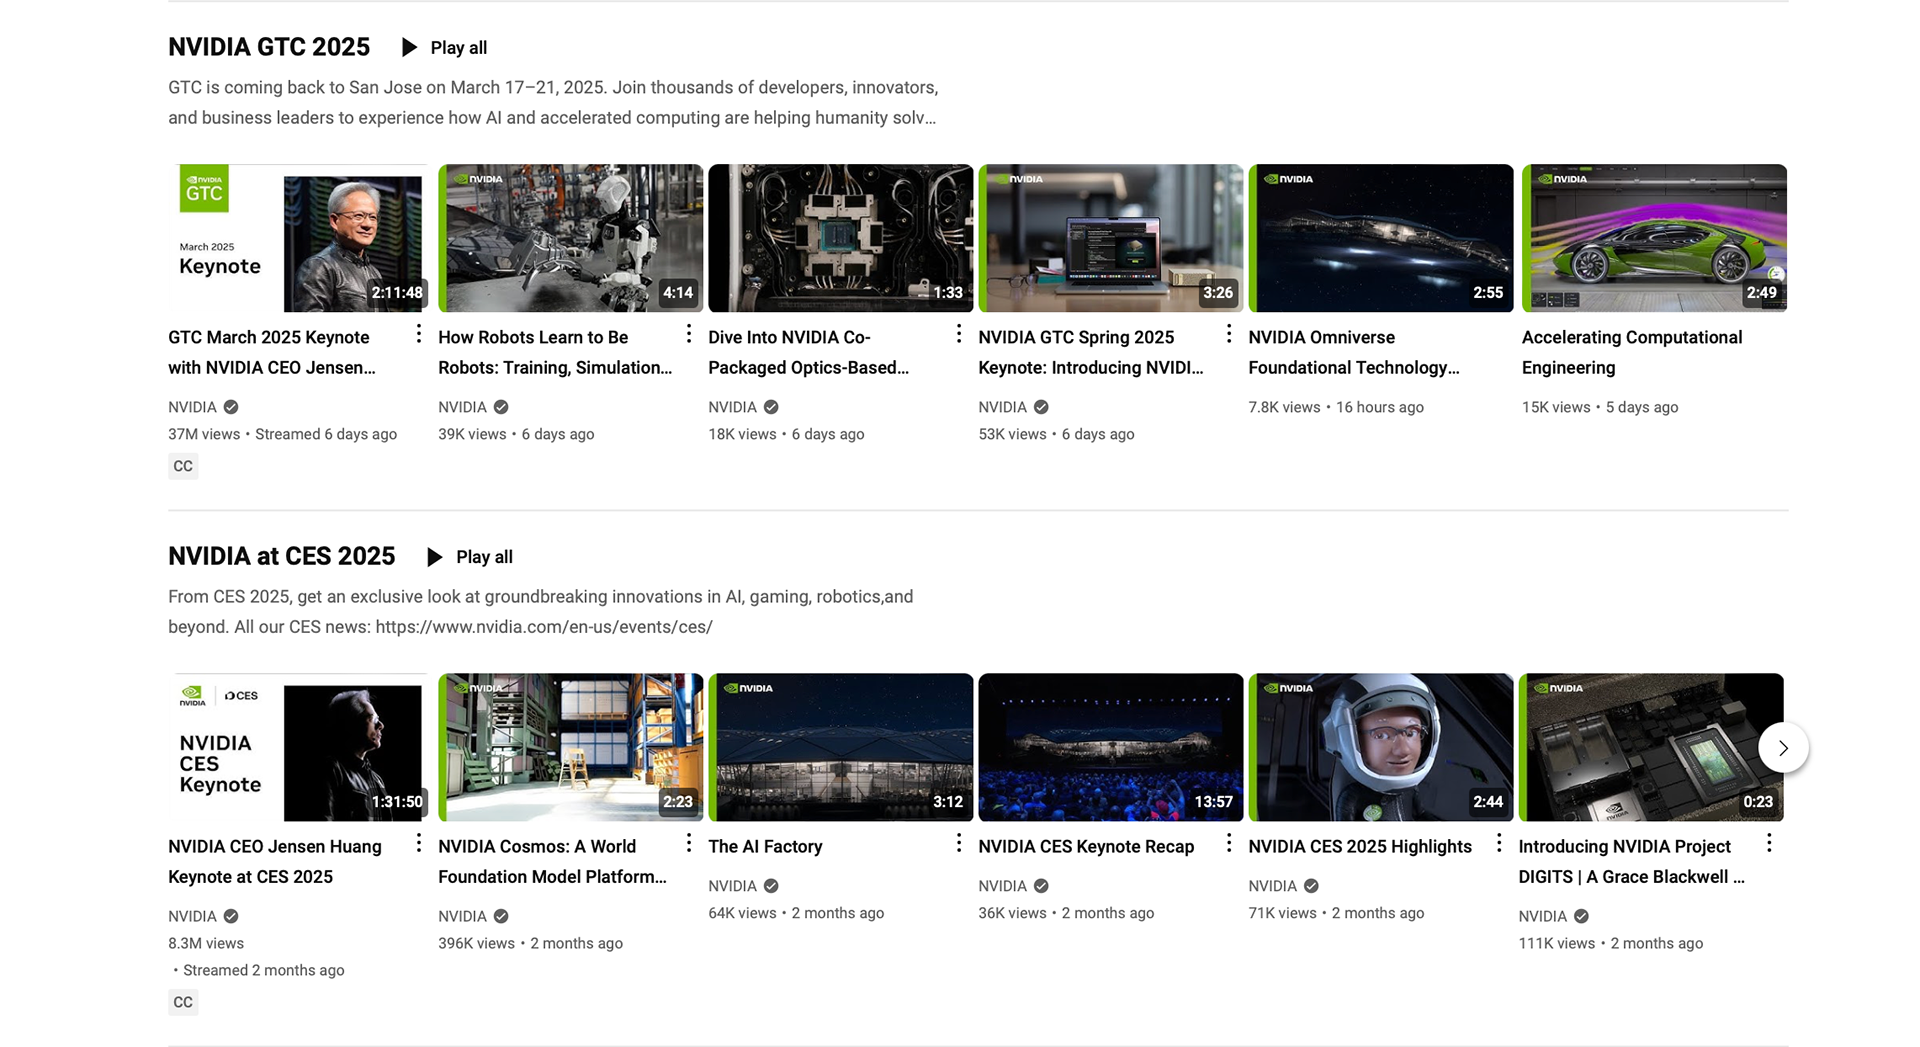Screen dimensions: 1920x1047
Task: Open title NVIDIA GTC Spring 2025 Keynote
Action: tap(1091, 352)
